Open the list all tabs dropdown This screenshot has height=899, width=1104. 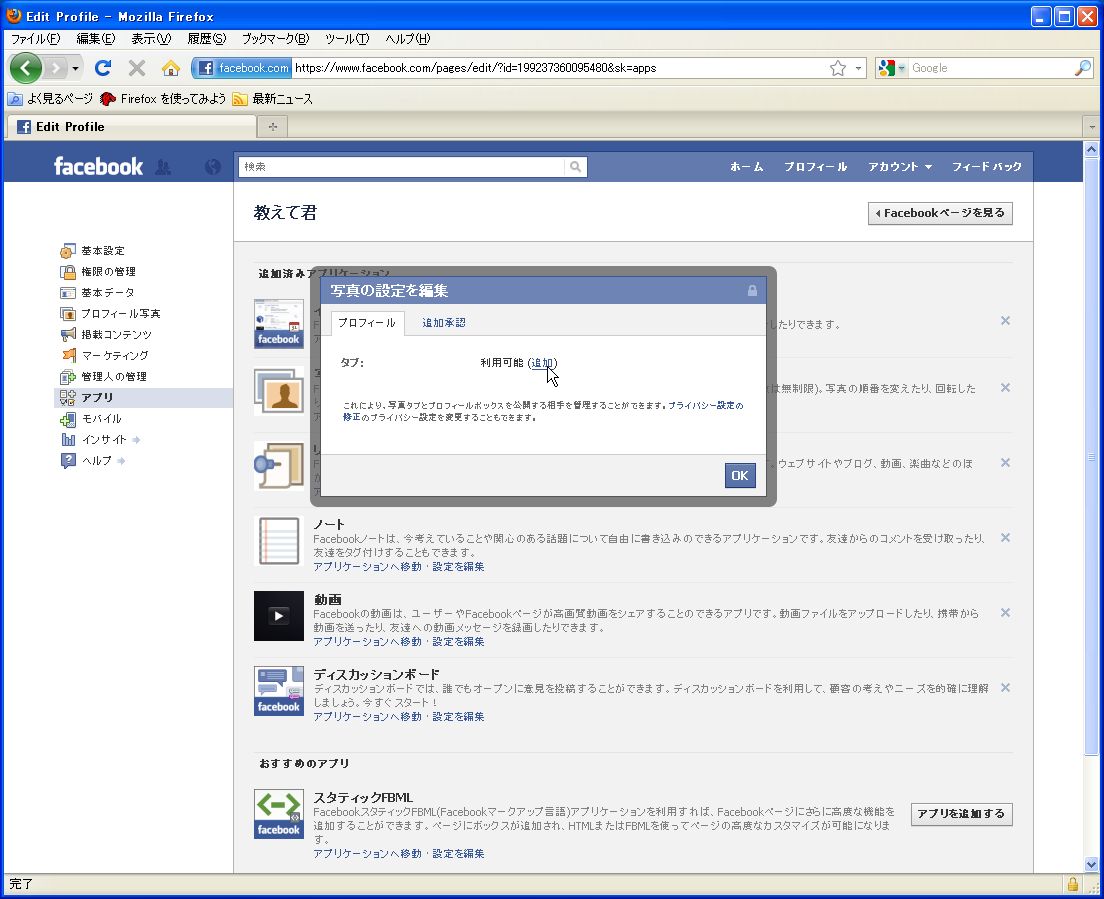click(x=1092, y=127)
